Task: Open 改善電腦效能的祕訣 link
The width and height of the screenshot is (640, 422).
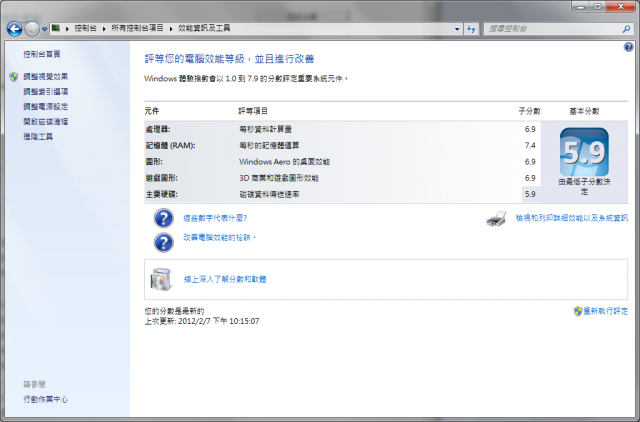Action: pyautogui.click(x=220, y=238)
